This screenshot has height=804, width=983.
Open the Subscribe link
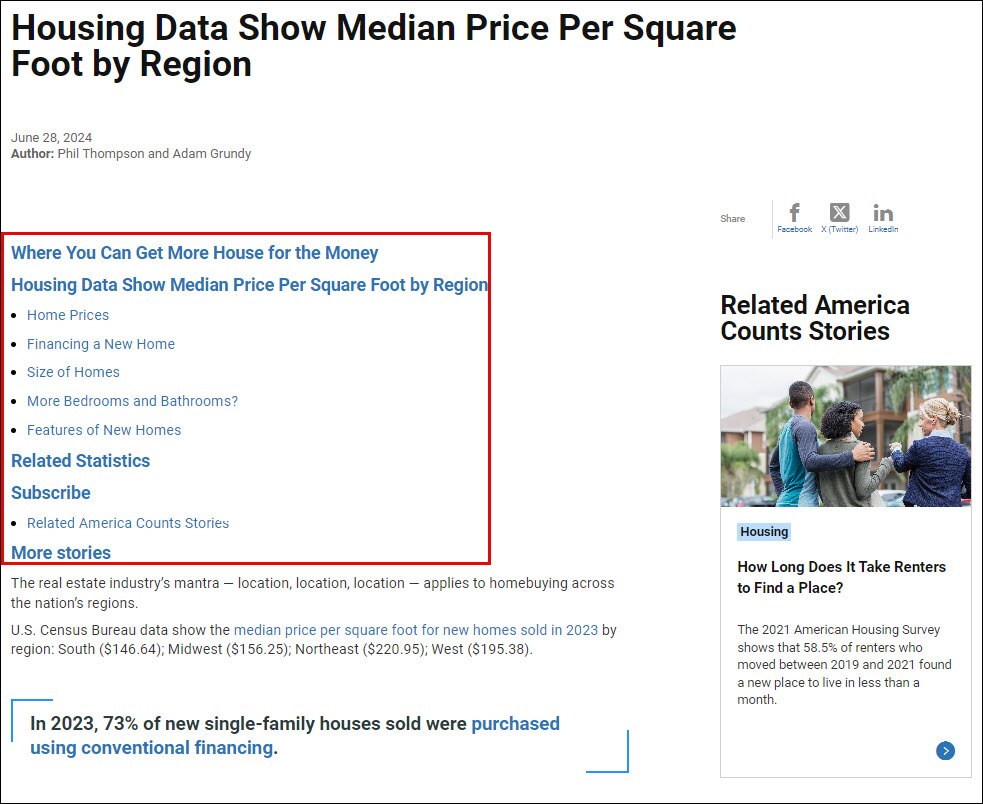pos(51,493)
